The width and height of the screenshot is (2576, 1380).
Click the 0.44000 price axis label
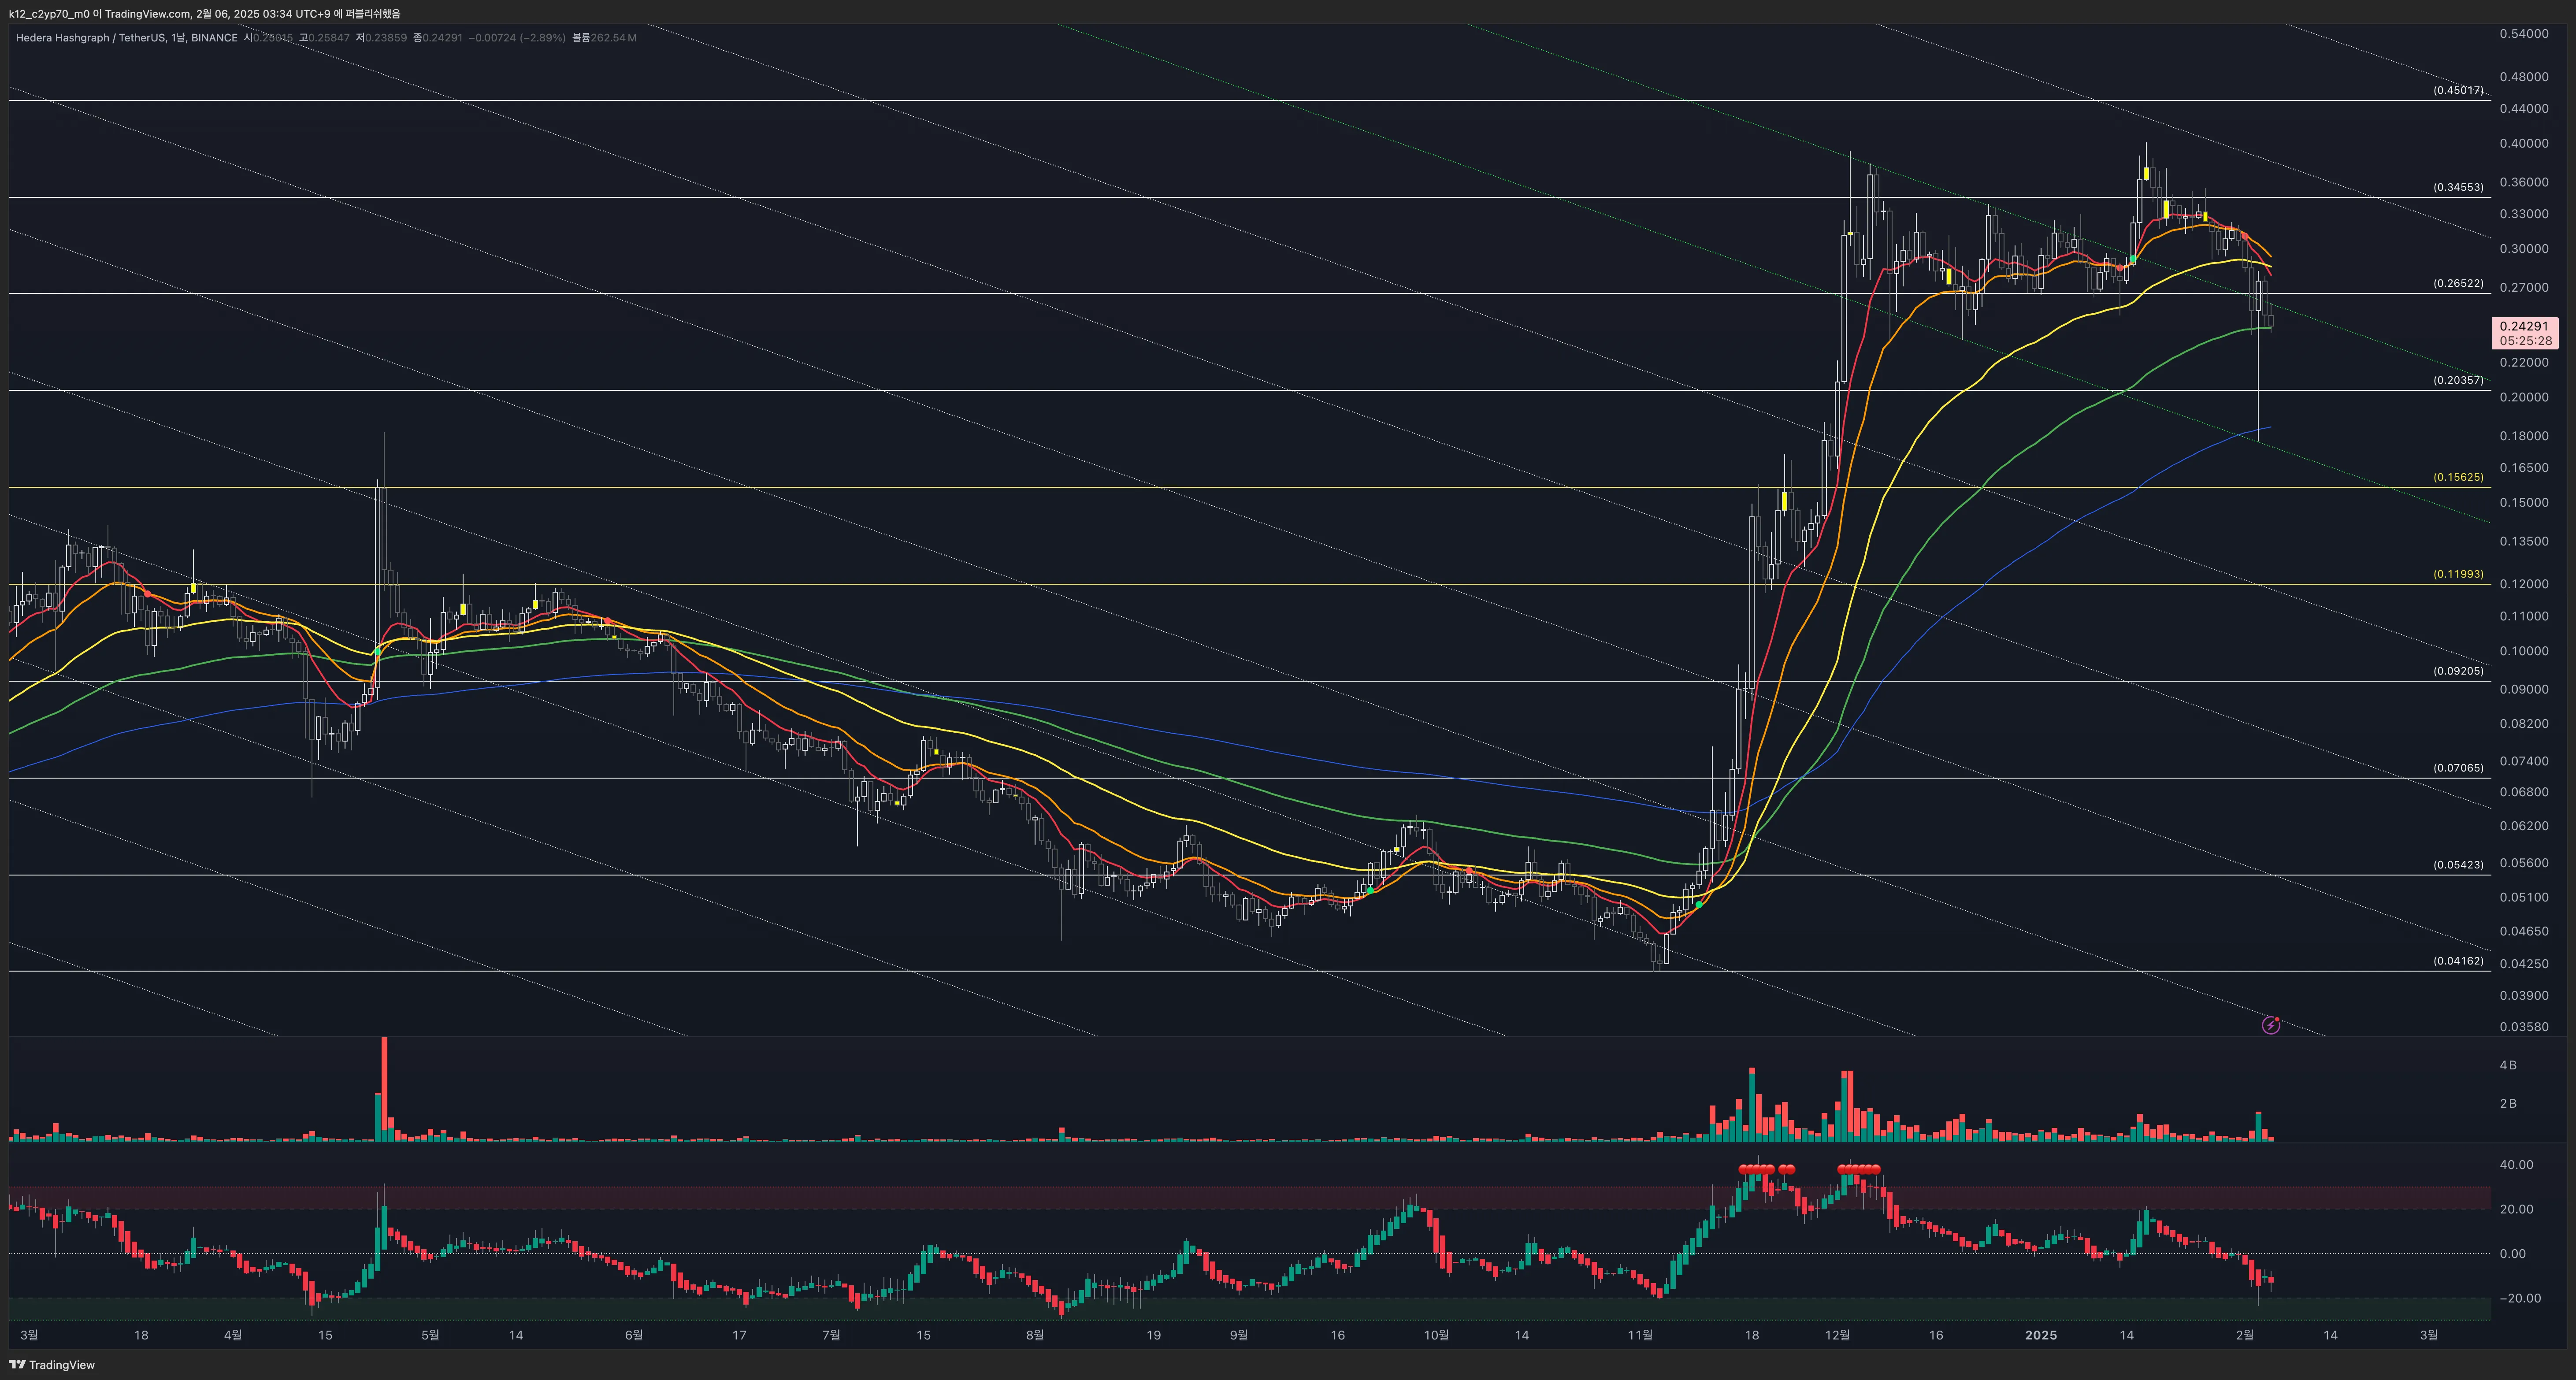click(x=2524, y=109)
